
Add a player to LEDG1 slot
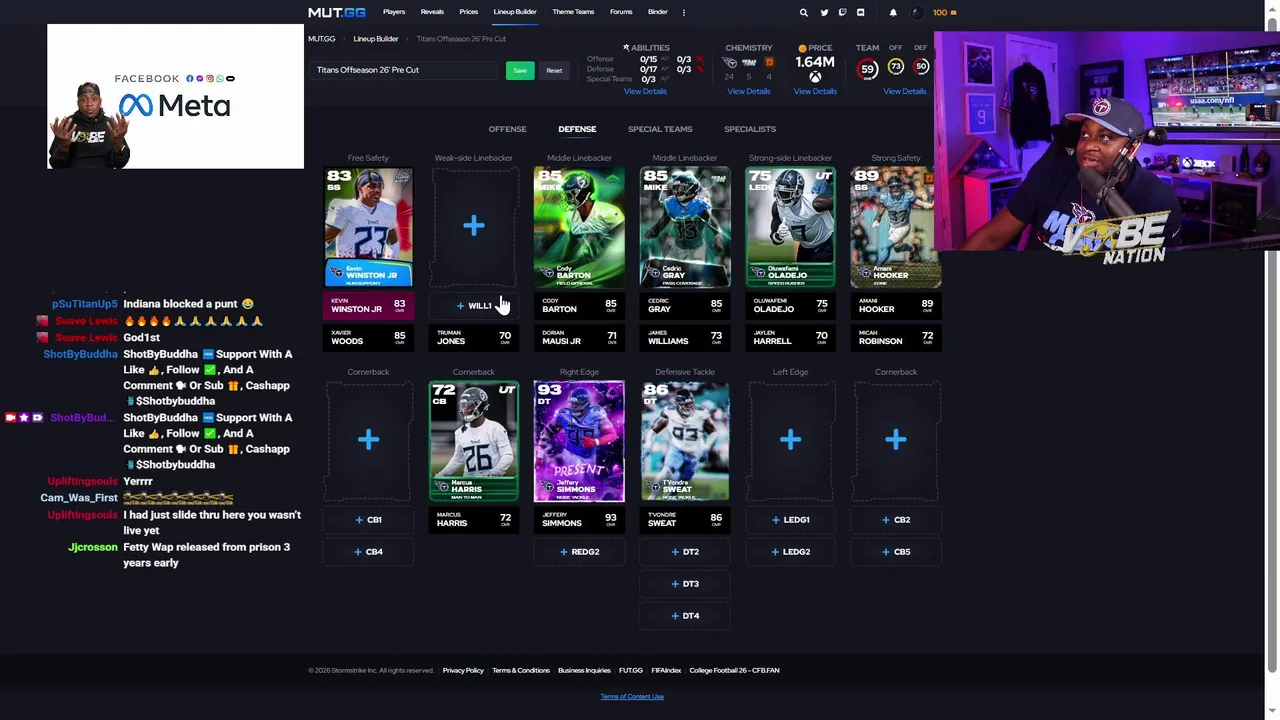(x=790, y=520)
